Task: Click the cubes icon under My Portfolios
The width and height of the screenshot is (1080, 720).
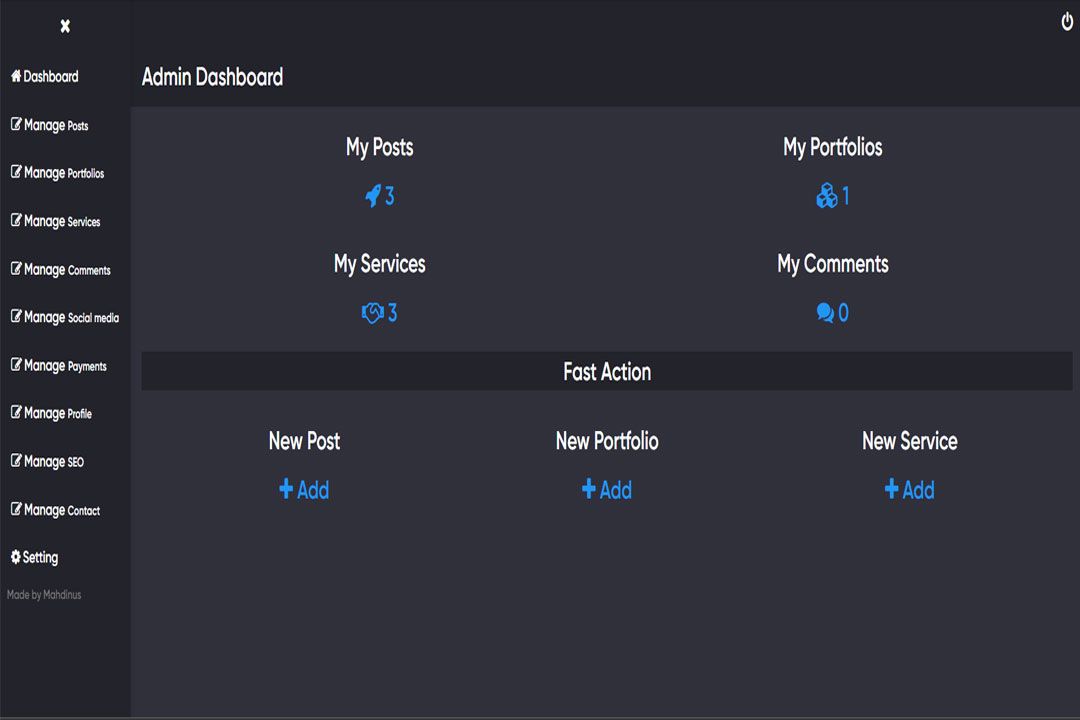Action: point(827,196)
